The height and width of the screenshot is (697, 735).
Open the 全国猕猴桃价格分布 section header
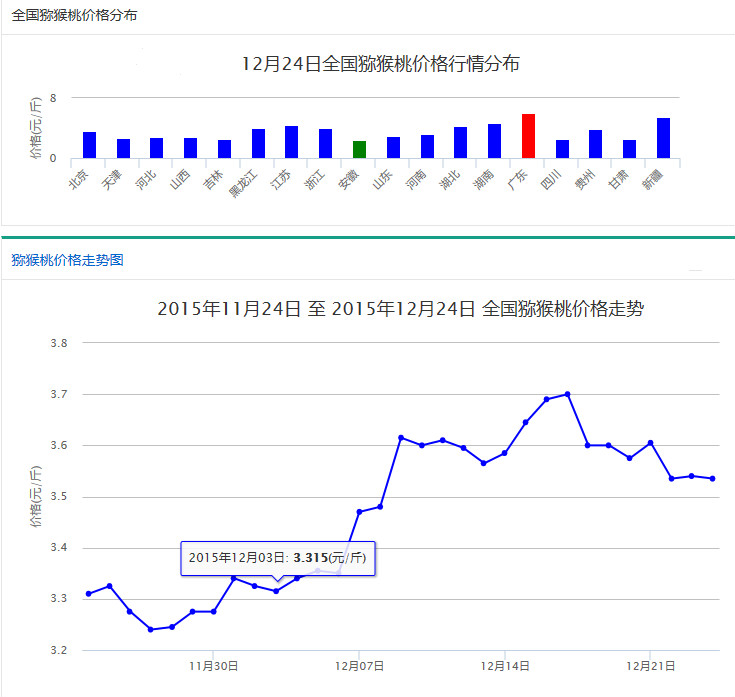pos(75,16)
